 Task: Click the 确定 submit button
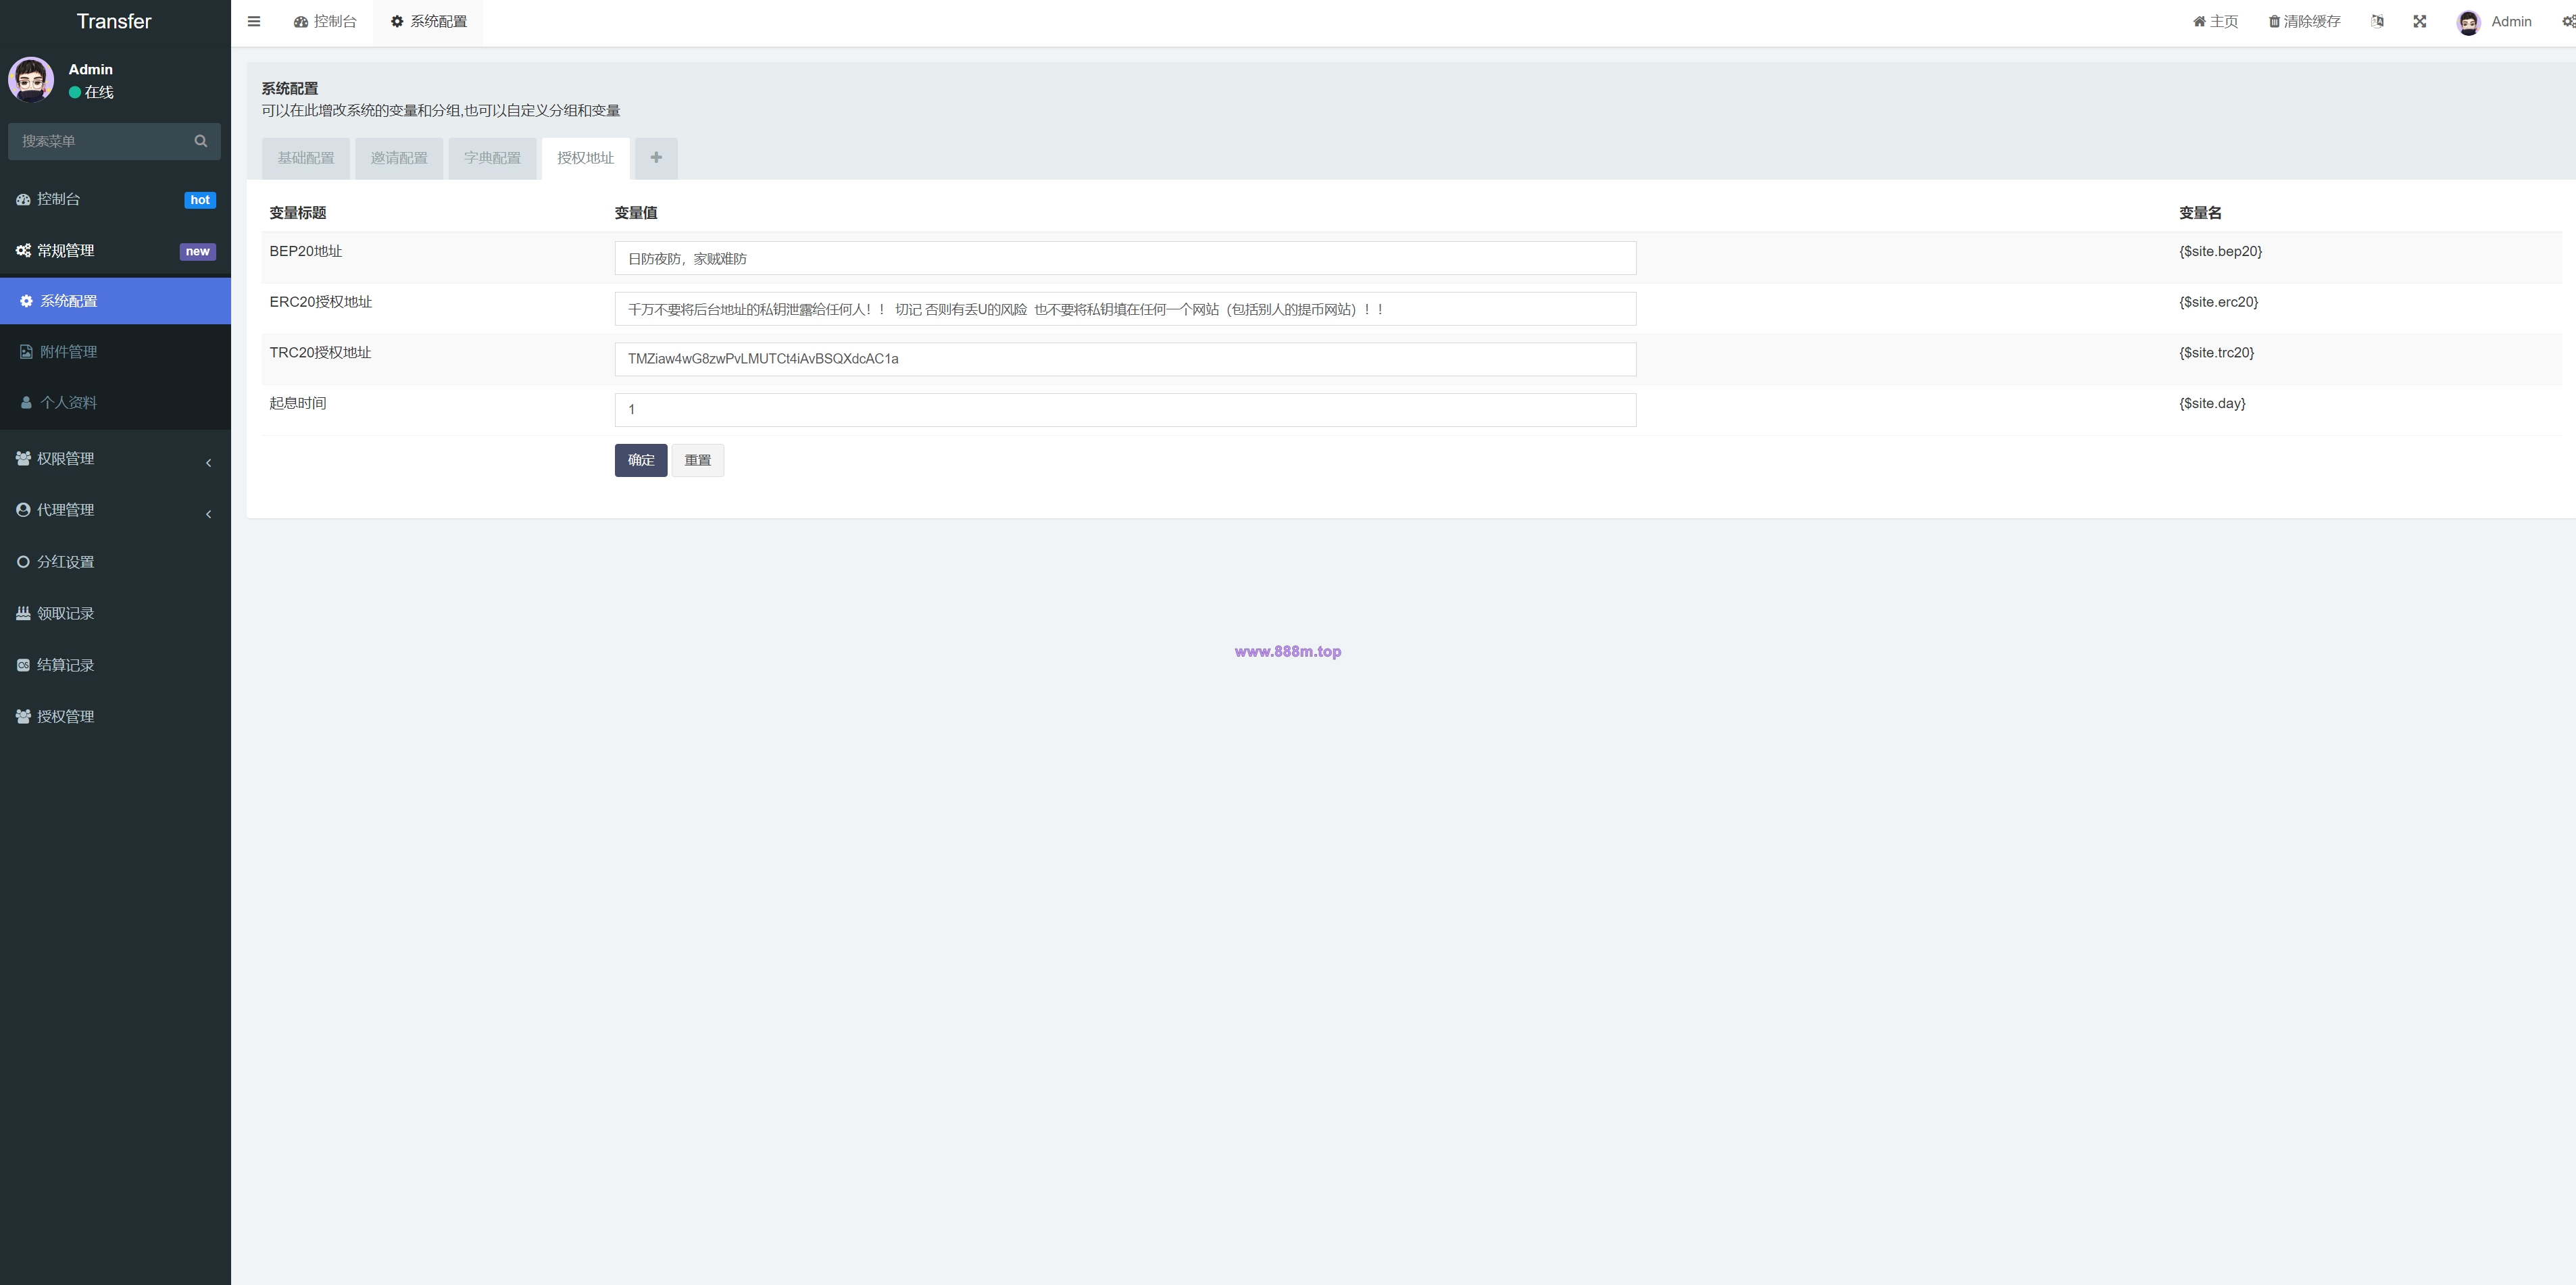[641, 460]
